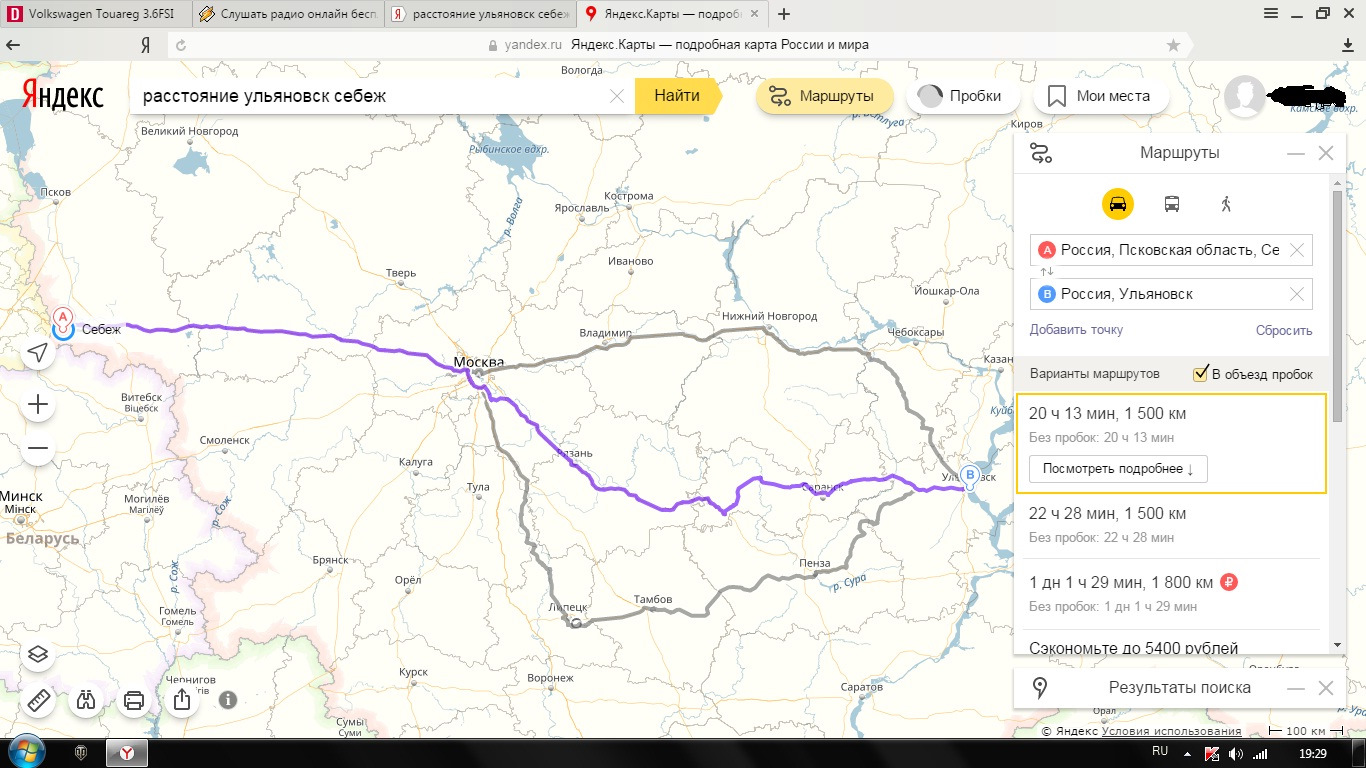Open the Маршруты routes button

coord(824,96)
